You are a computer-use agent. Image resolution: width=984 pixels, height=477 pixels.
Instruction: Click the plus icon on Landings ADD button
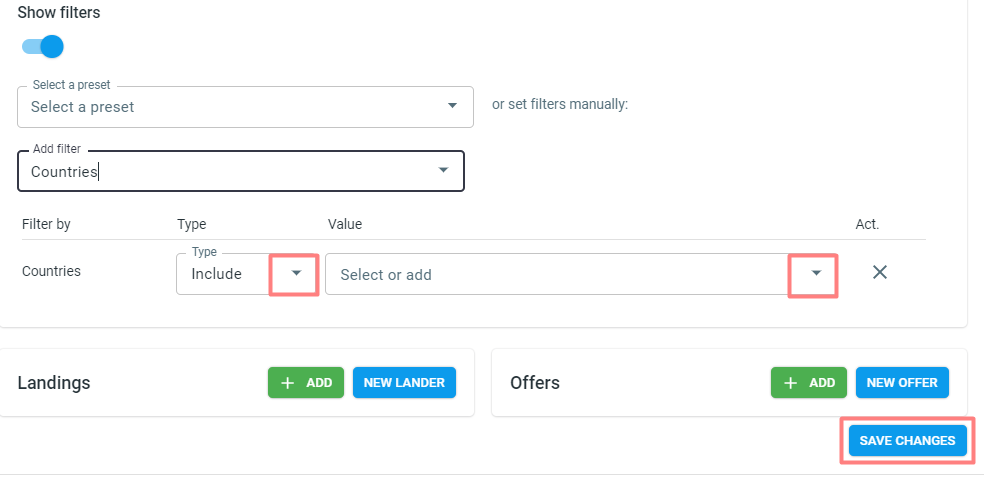(x=287, y=383)
